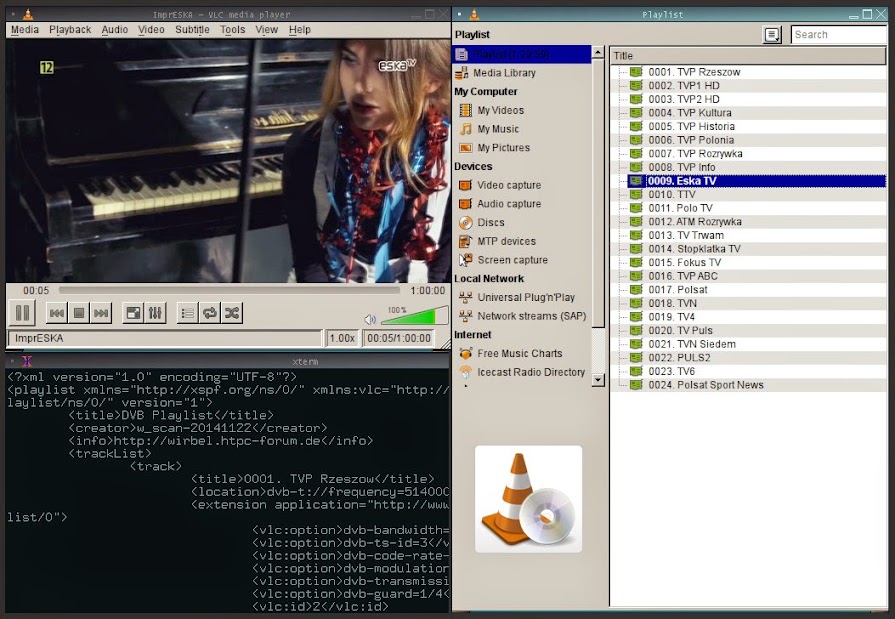Select 0018. TVN channel
The image size is (895, 619).
tap(748, 303)
